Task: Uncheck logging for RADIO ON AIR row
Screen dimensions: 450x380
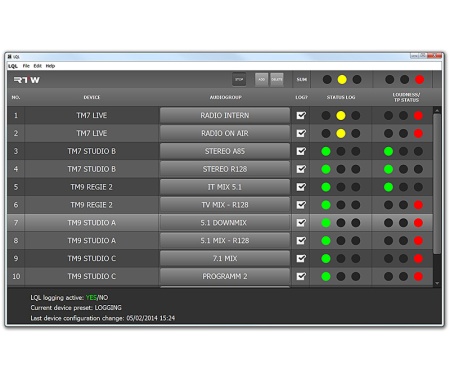Action: click(x=301, y=133)
